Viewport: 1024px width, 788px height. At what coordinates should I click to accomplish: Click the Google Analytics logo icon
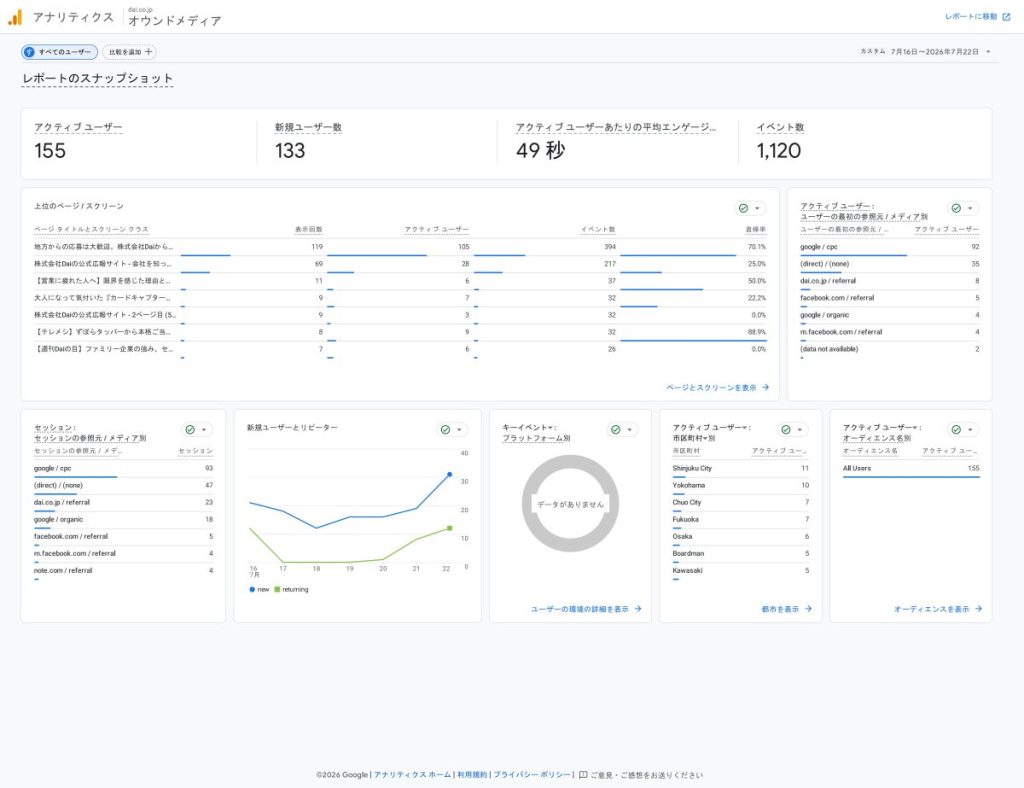pos(15,17)
